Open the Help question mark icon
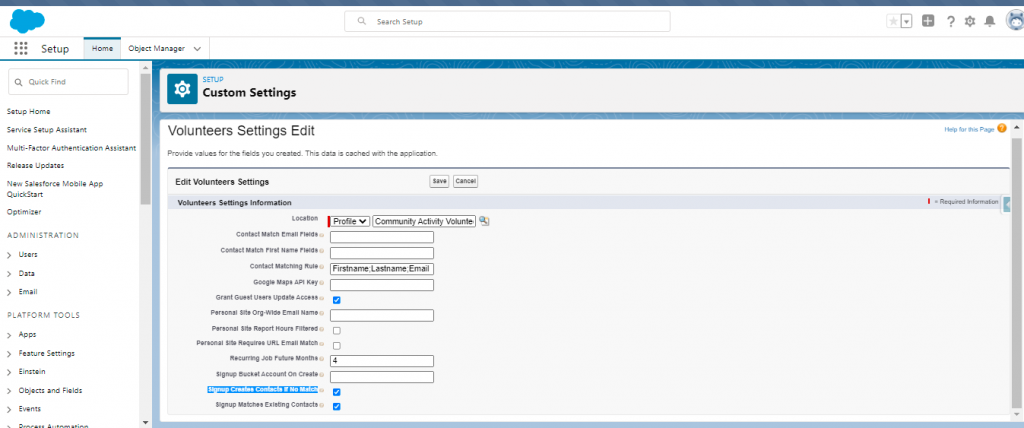 click(951, 22)
